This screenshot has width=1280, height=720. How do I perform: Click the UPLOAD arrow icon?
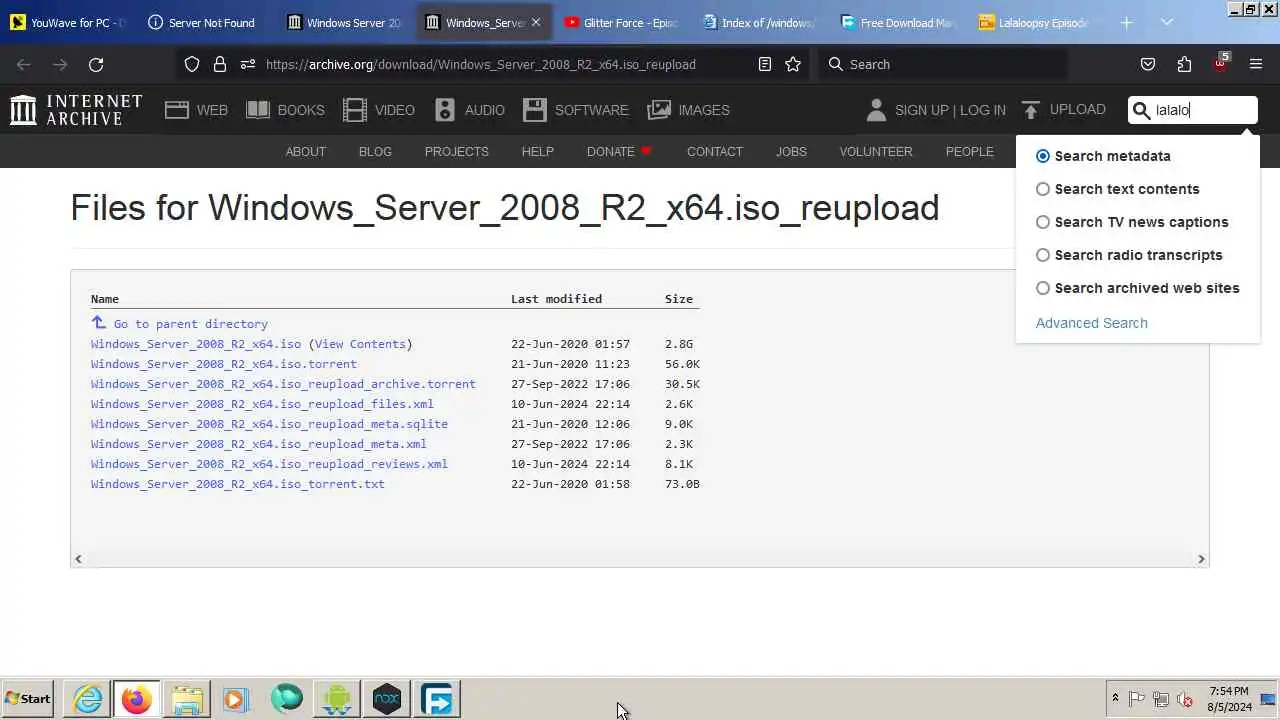1031,110
